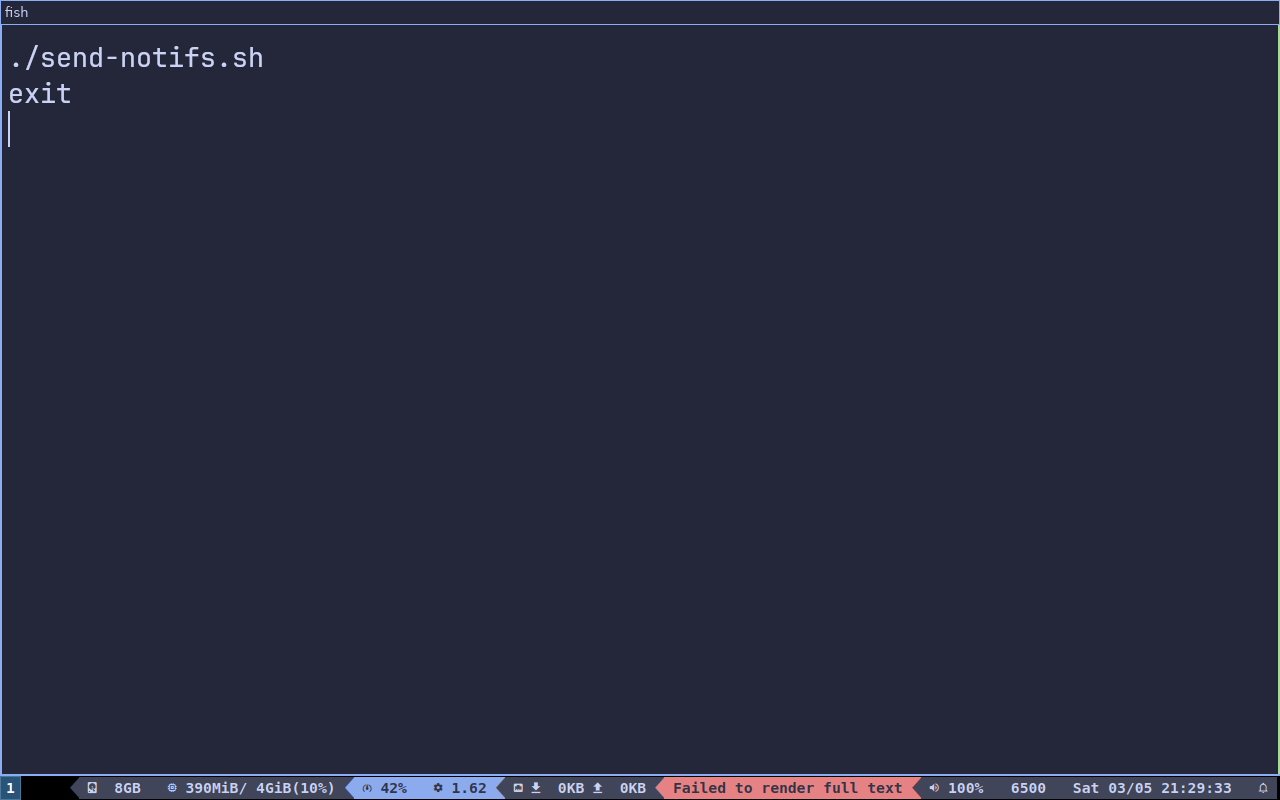This screenshot has height=800, width=1280.
Task: Click the memory icon before 390MiB
Action: pos(172,788)
